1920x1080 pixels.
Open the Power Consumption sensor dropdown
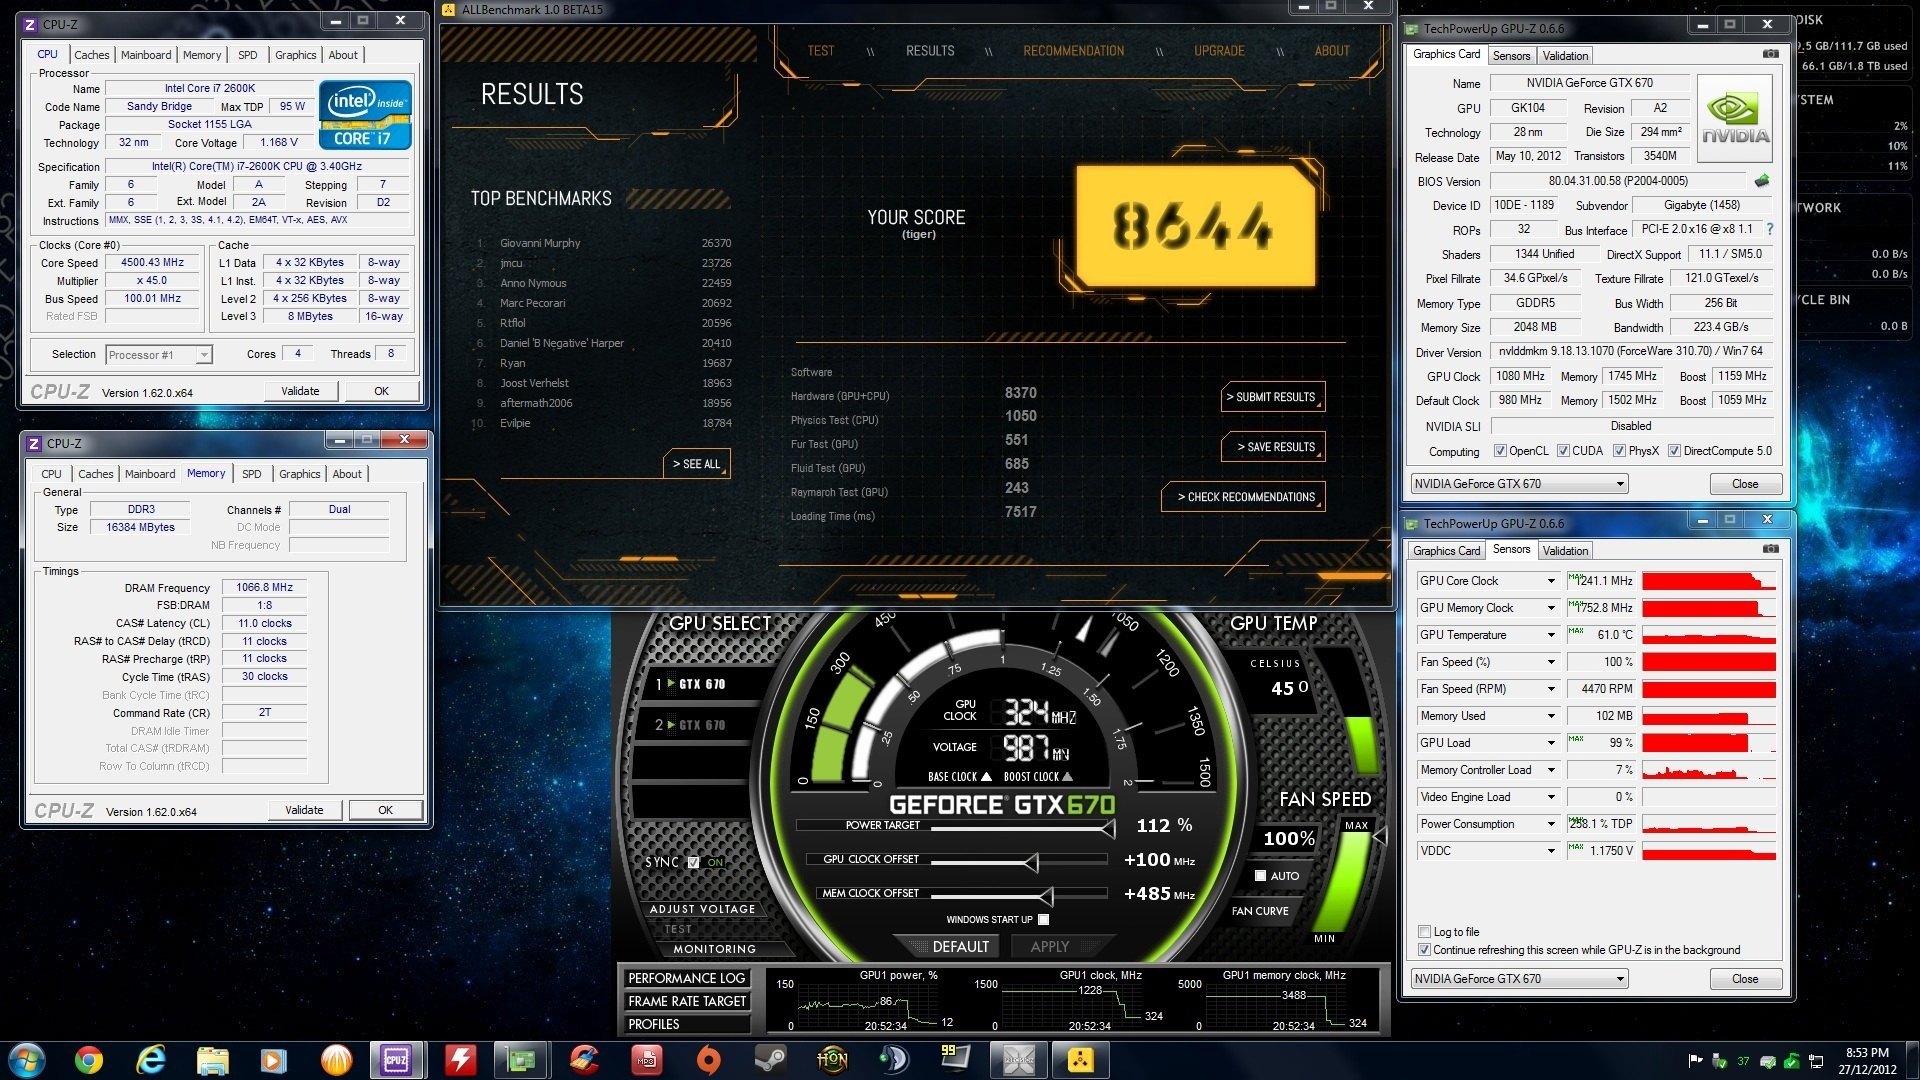point(1551,824)
